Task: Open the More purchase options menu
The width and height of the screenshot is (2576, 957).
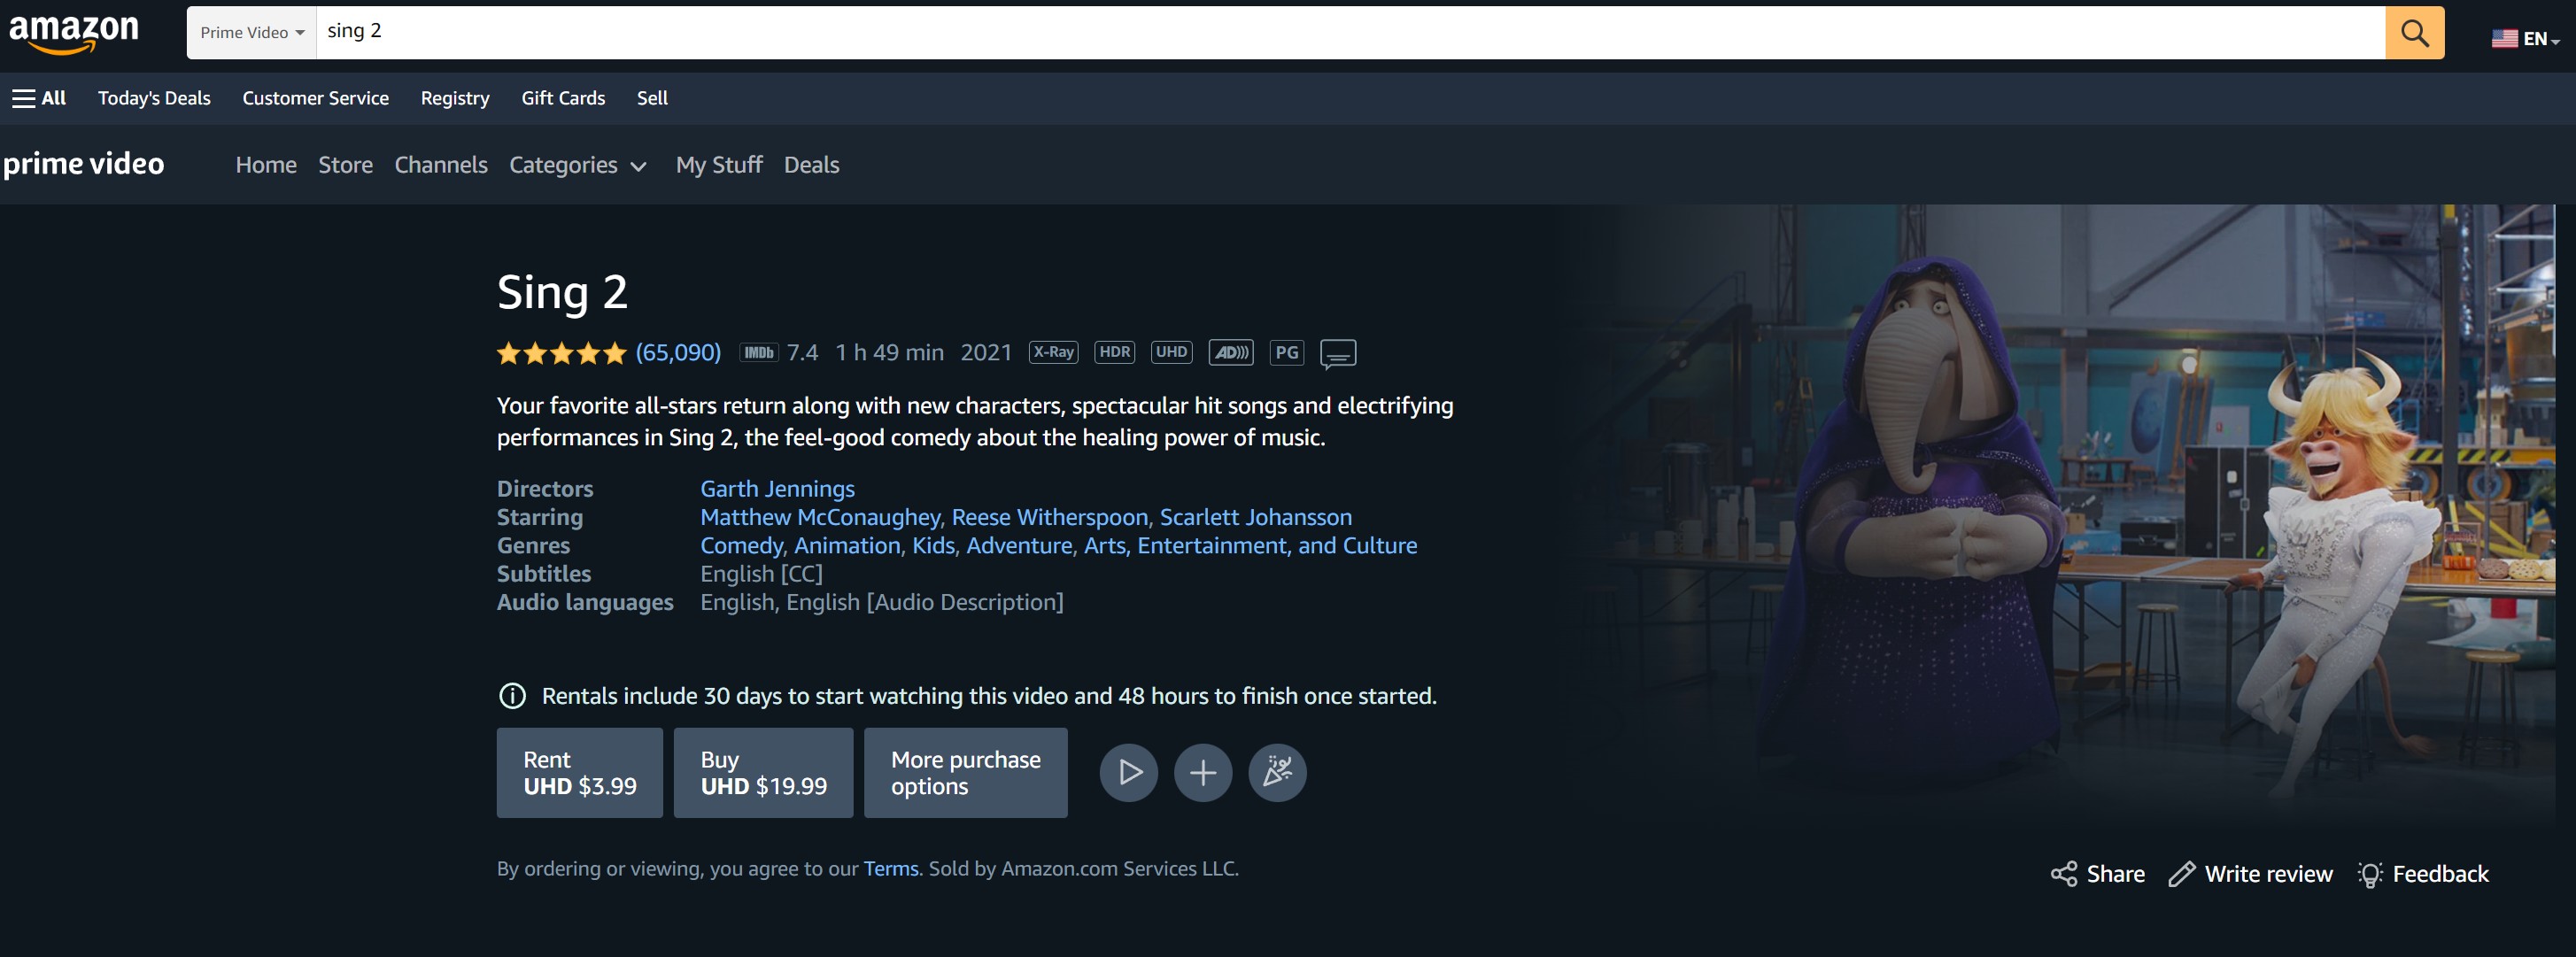Action: tap(966, 773)
